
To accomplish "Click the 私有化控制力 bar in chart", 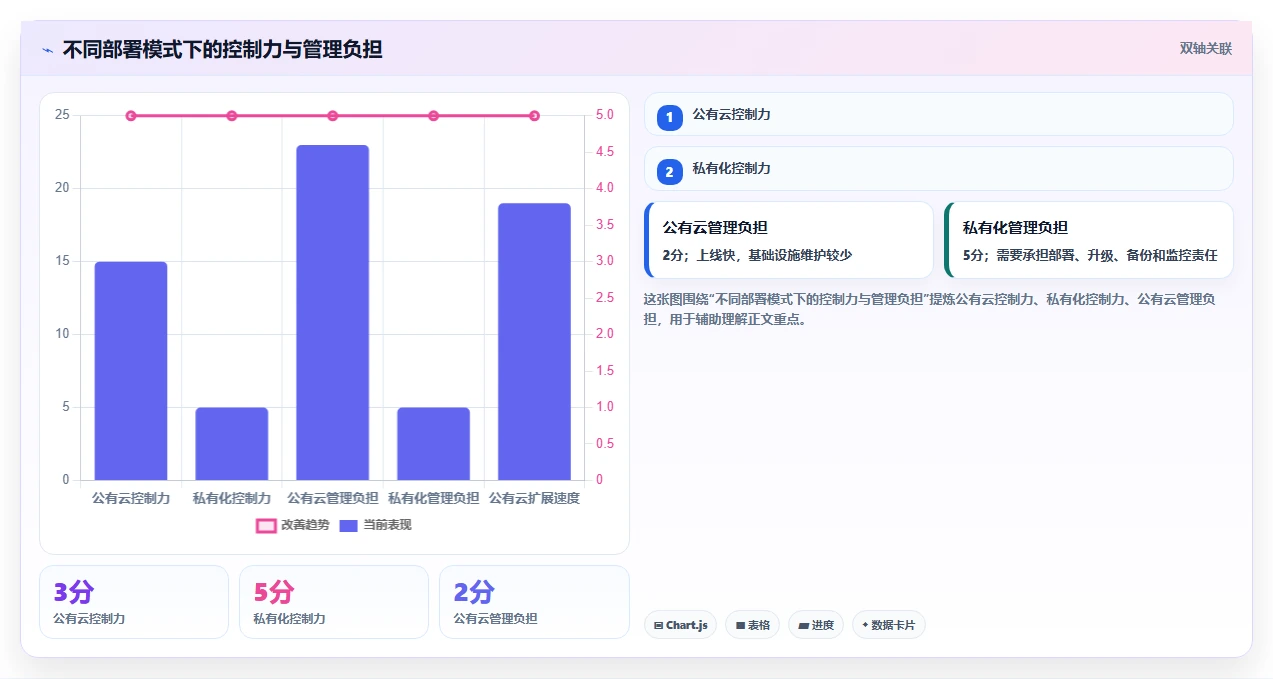I will 232,444.
